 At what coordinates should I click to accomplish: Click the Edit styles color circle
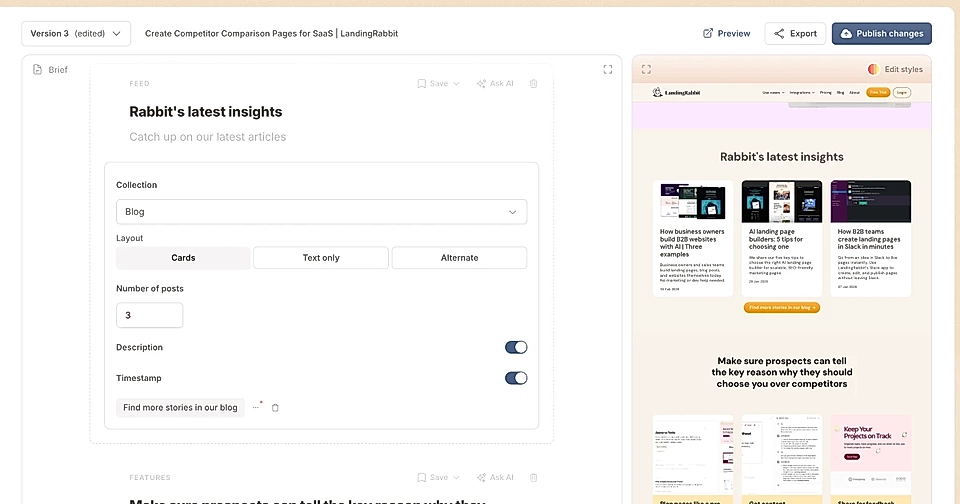pyautogui.click(x=874, y=69)
